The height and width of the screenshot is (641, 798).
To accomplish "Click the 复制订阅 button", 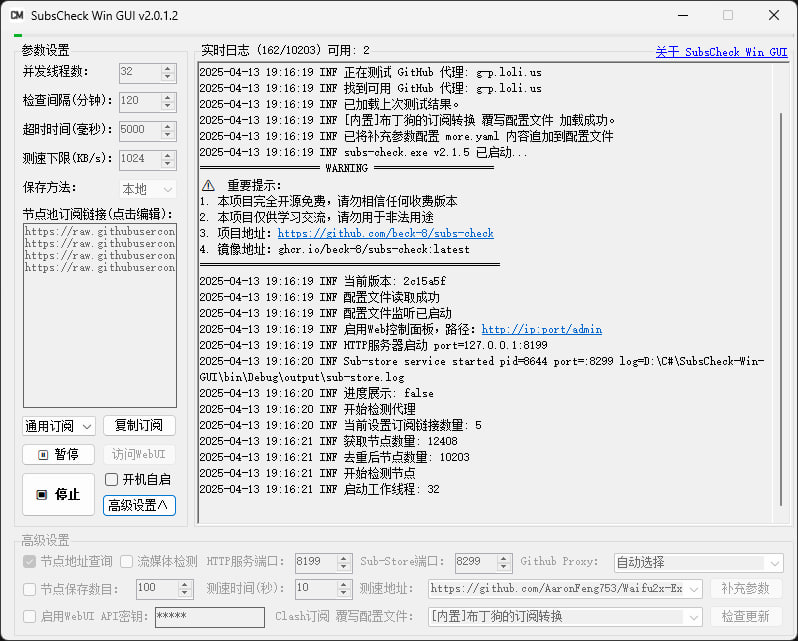I will point(139,425).
